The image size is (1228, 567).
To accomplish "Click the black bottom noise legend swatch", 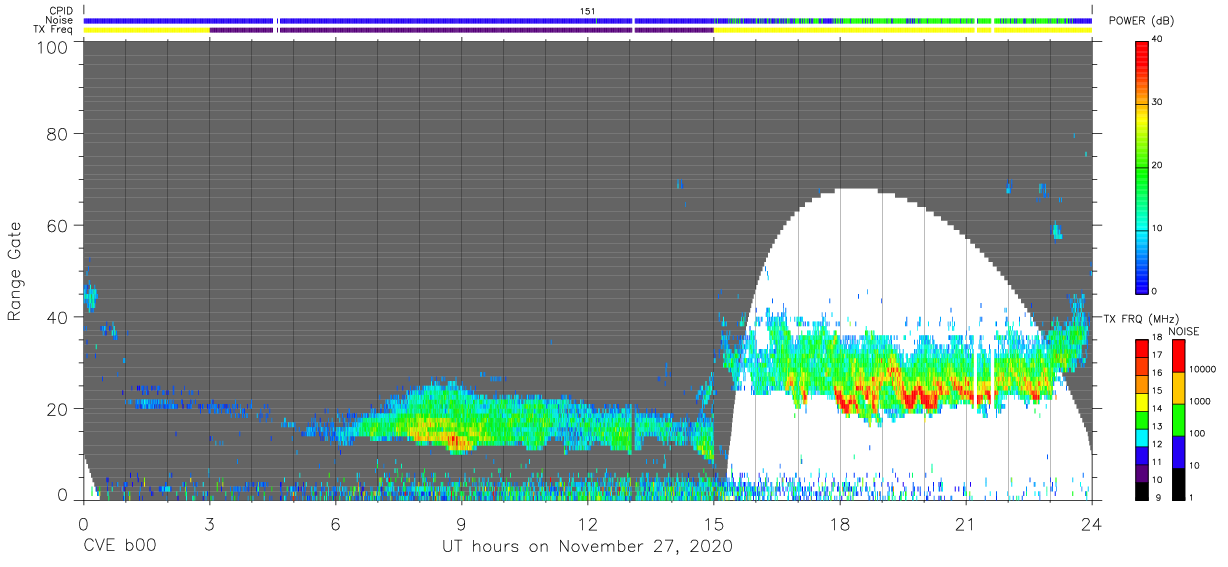I will 1178,482.
